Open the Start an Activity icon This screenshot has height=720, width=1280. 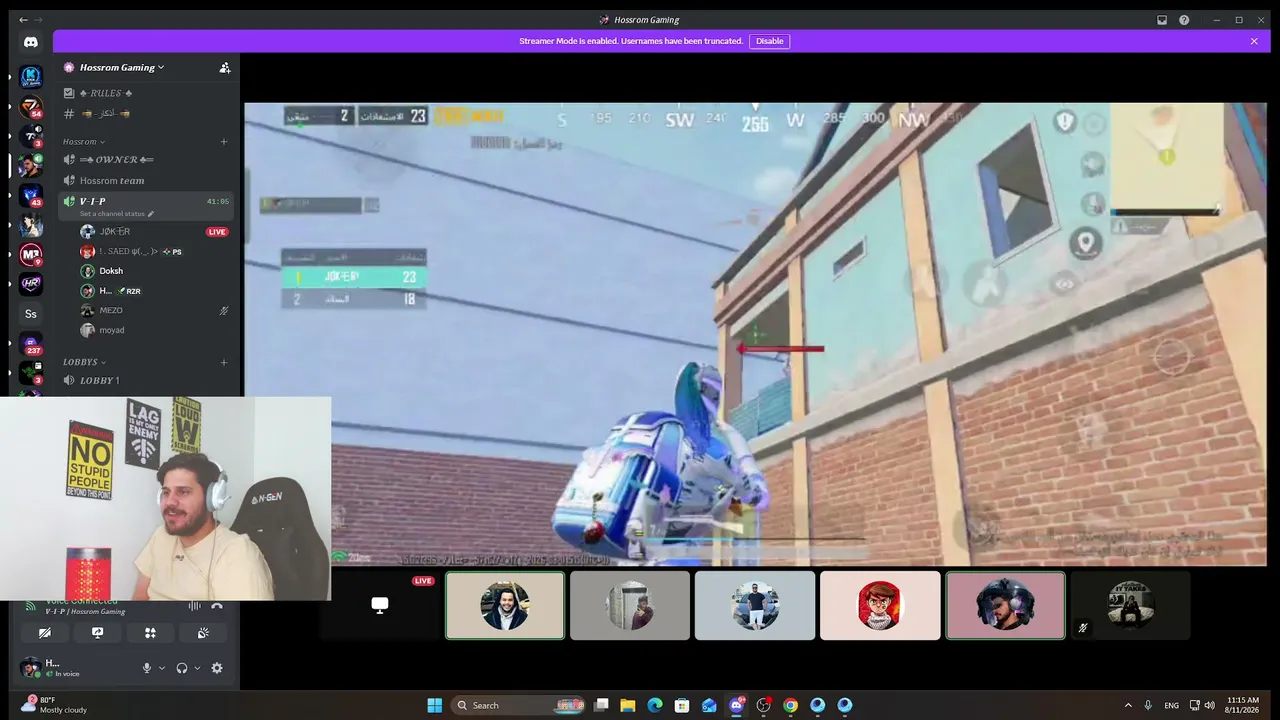[x=150, y=633]
